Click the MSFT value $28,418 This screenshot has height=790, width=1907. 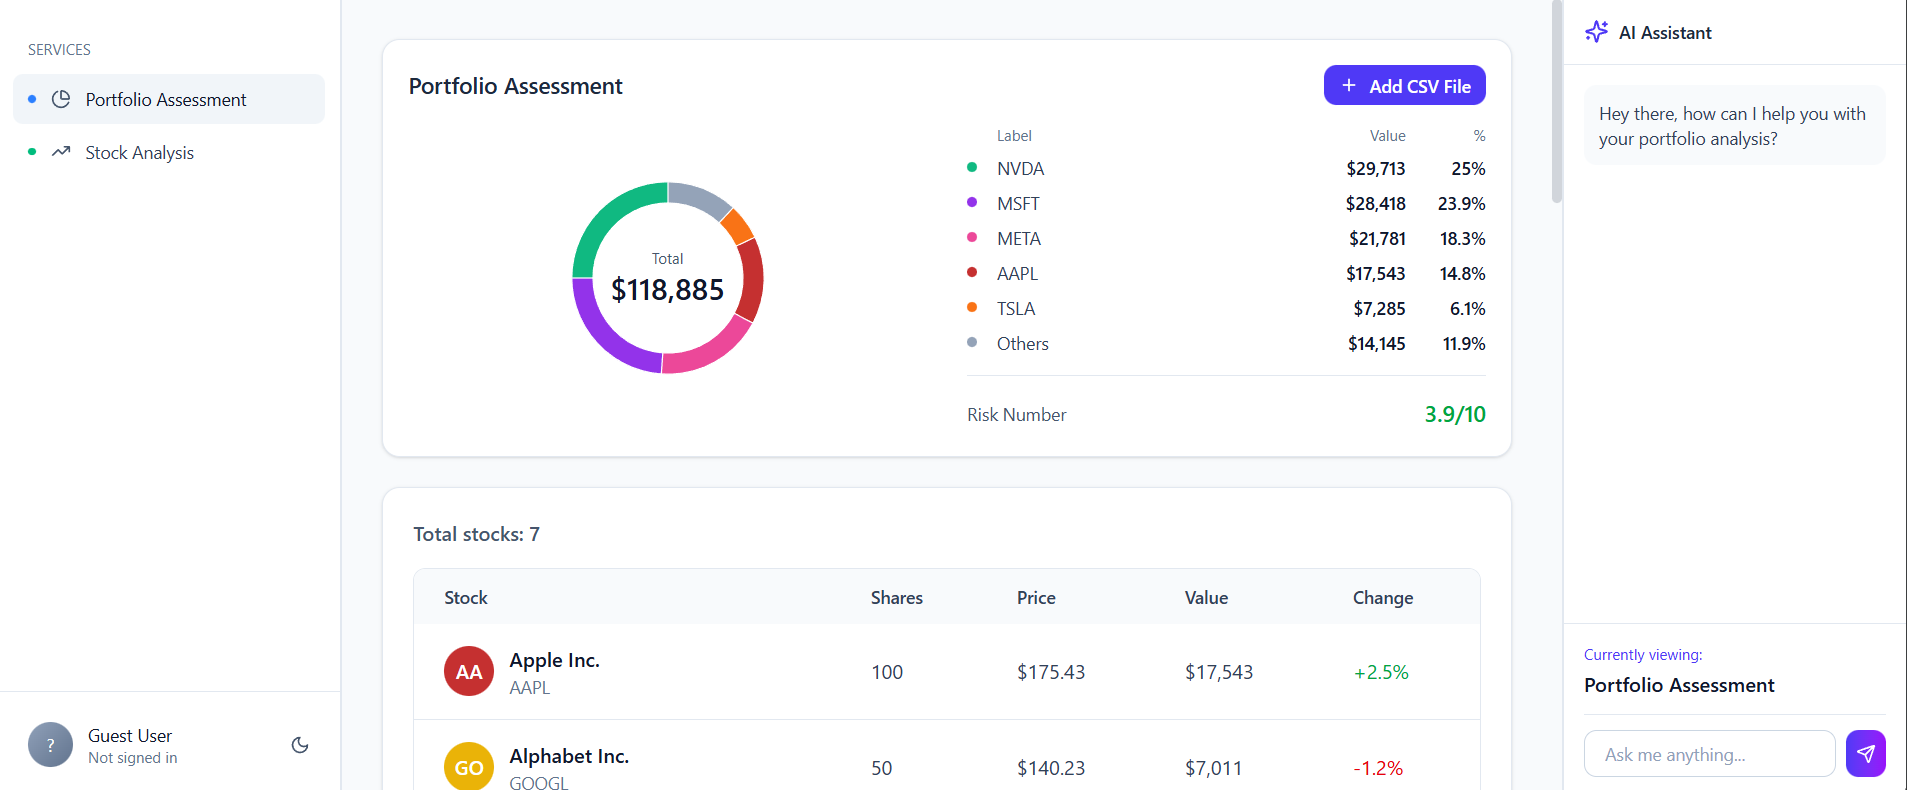pos(1375,203)
